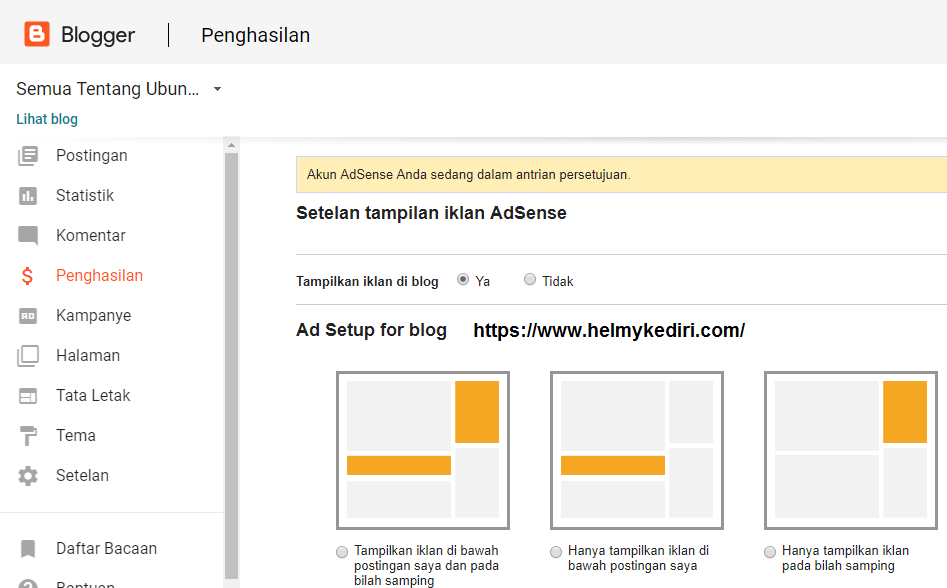Click the Penghasilan dollar sign icon
The width and height of the screenshot is (947, 588).
coord(27,276)
